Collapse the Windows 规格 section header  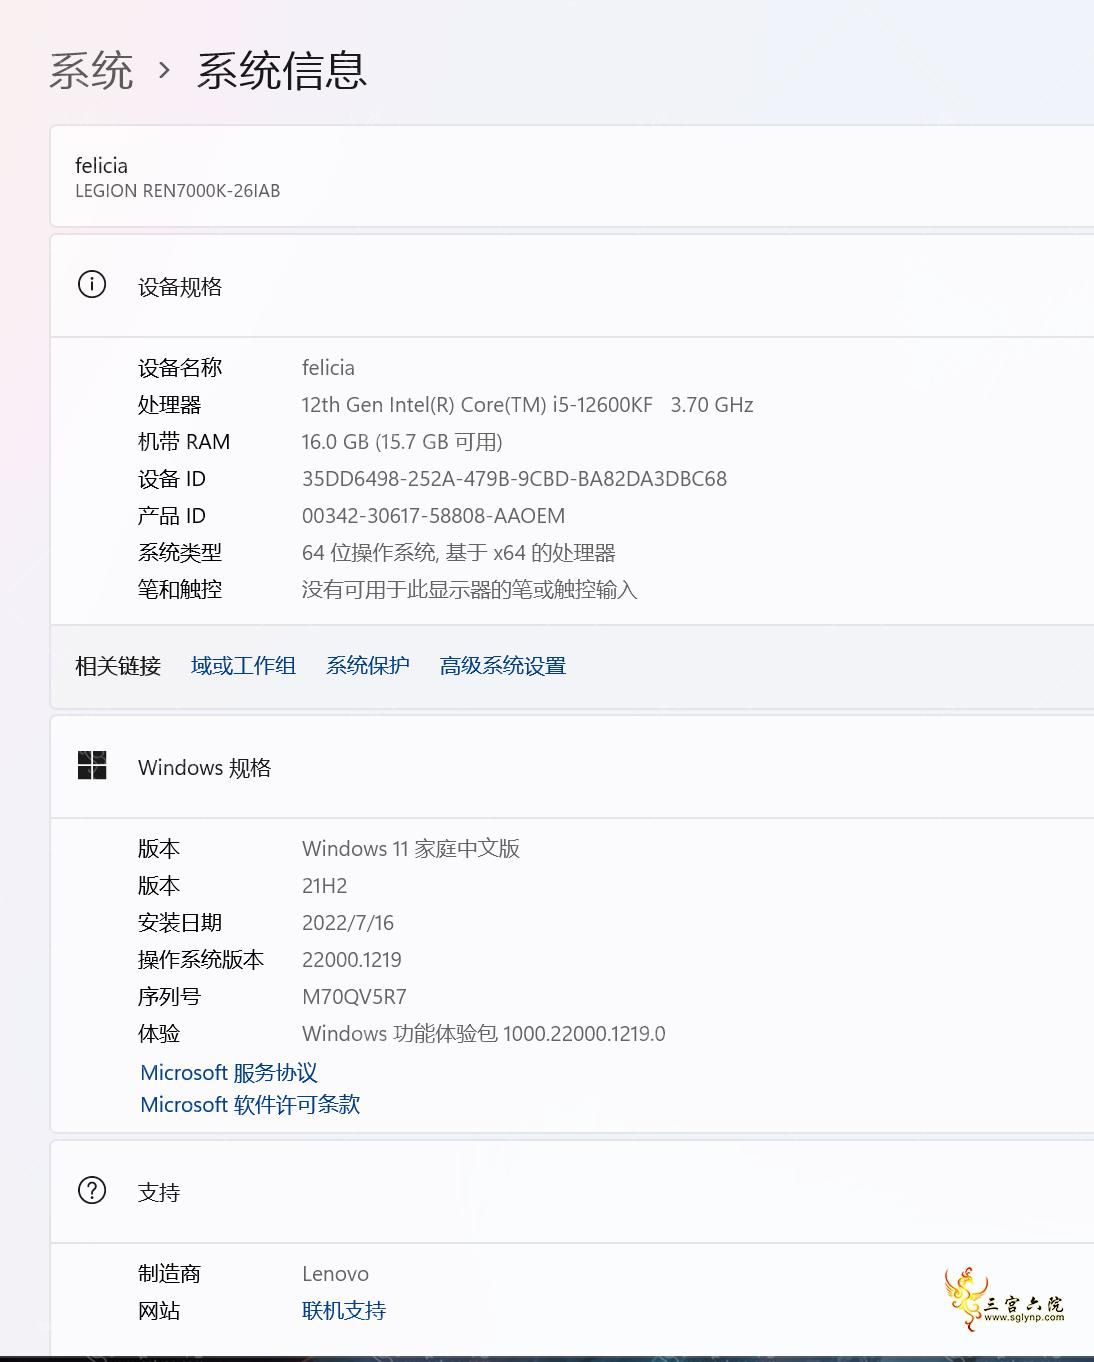(x=572, y=767)
